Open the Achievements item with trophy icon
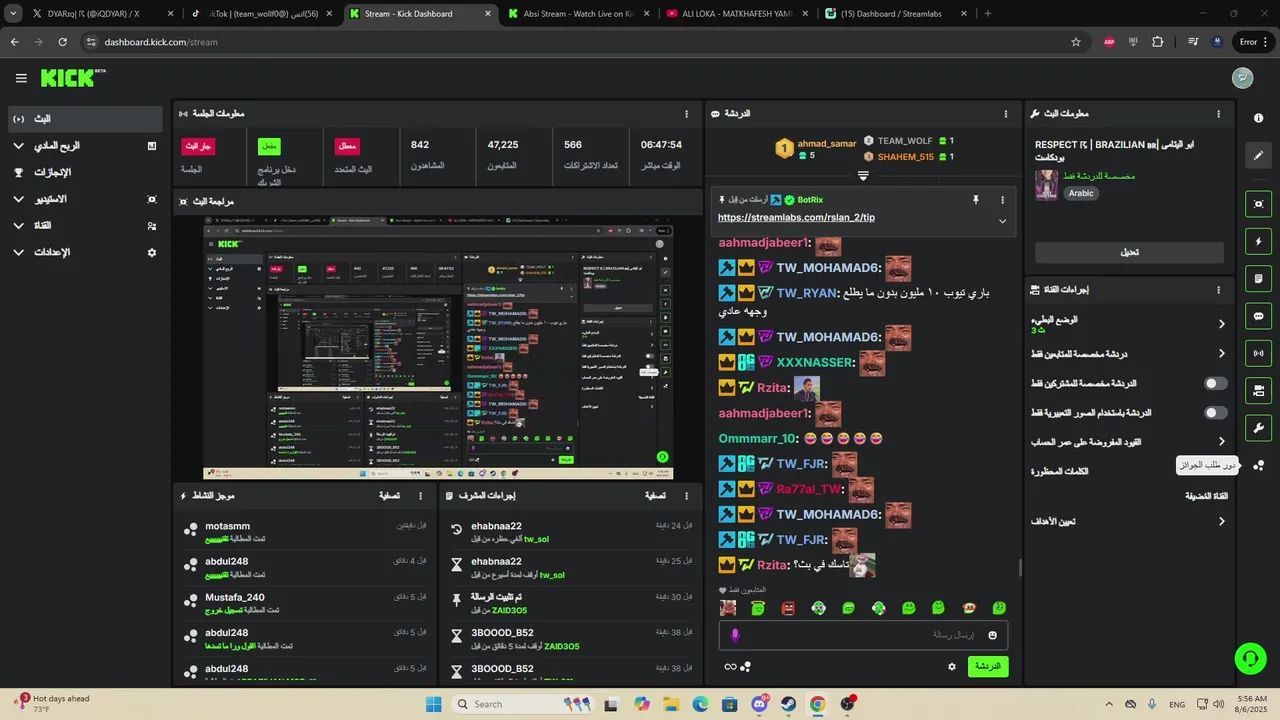Viewport: 1280px width, 720px height. click(83, 172)
